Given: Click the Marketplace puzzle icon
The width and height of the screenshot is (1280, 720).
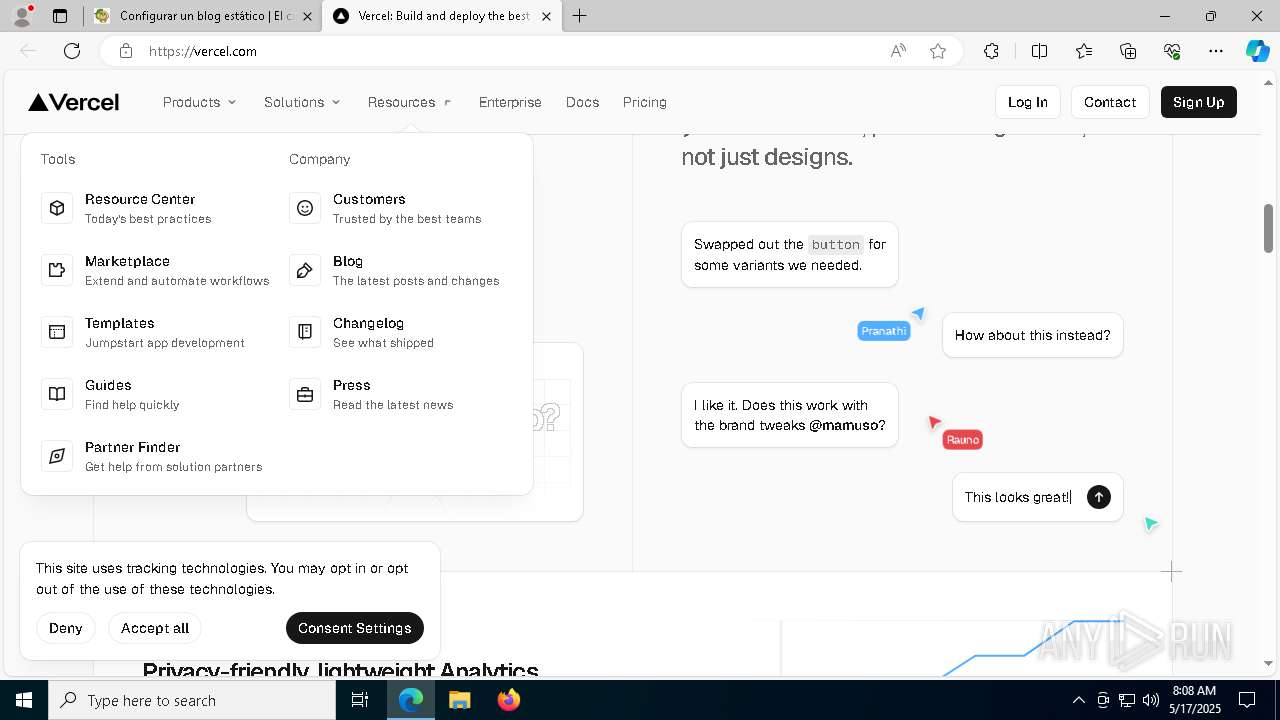Looking at the screenshot, I should click(57, 270).
